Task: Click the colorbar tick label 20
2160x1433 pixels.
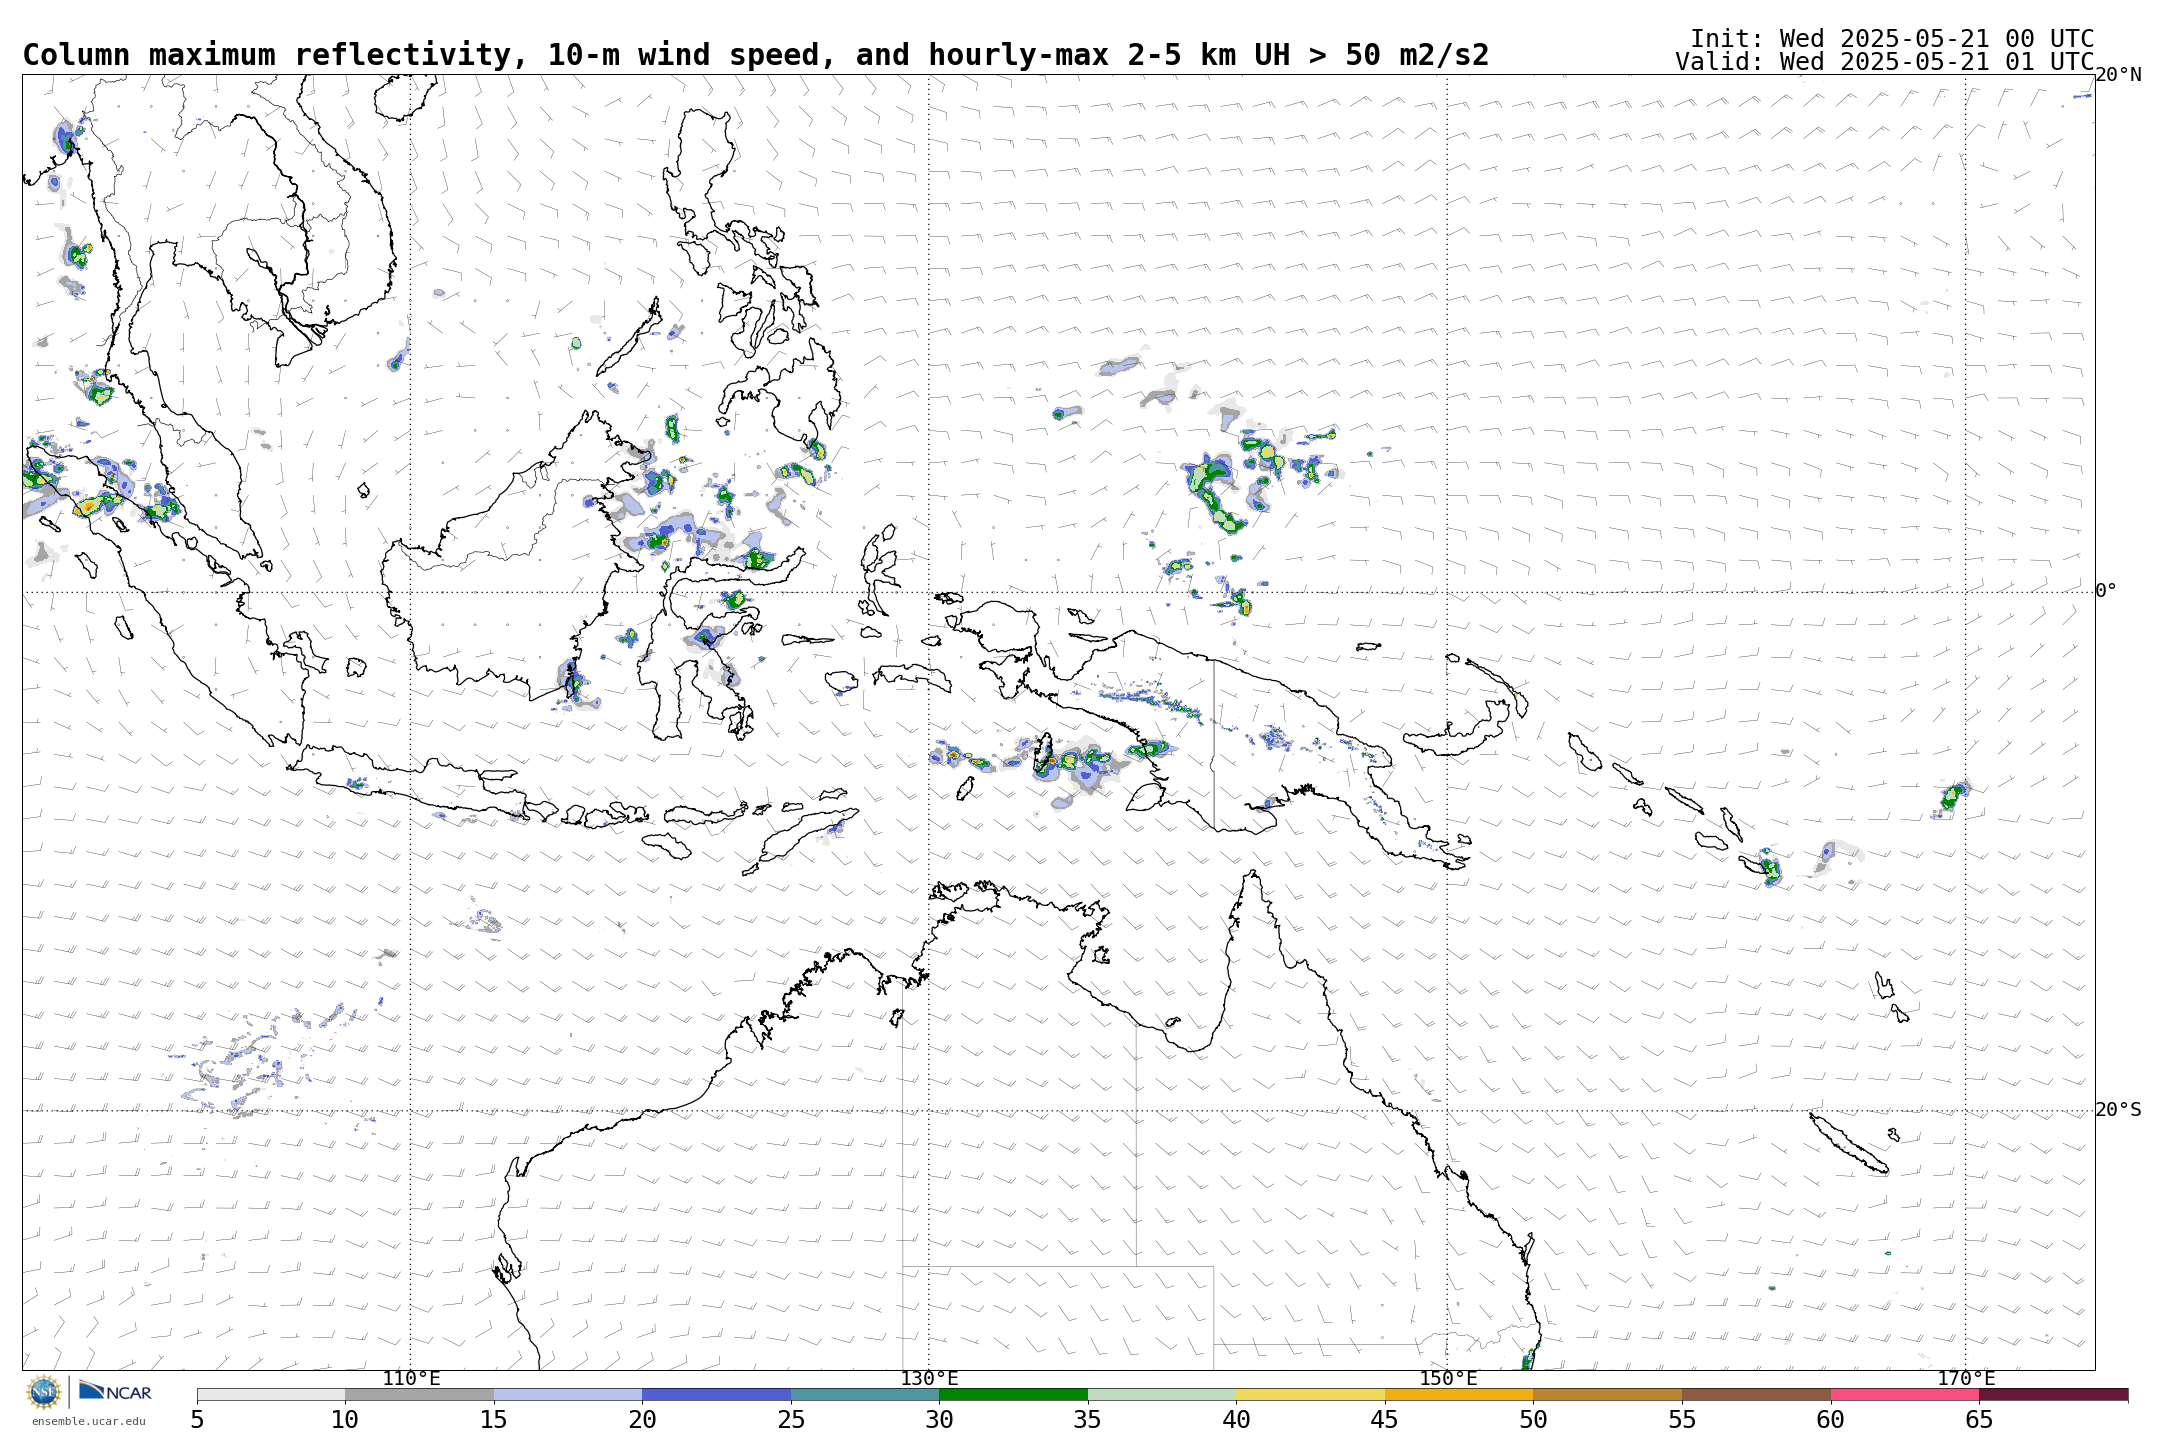Action: coord(642,1420)
